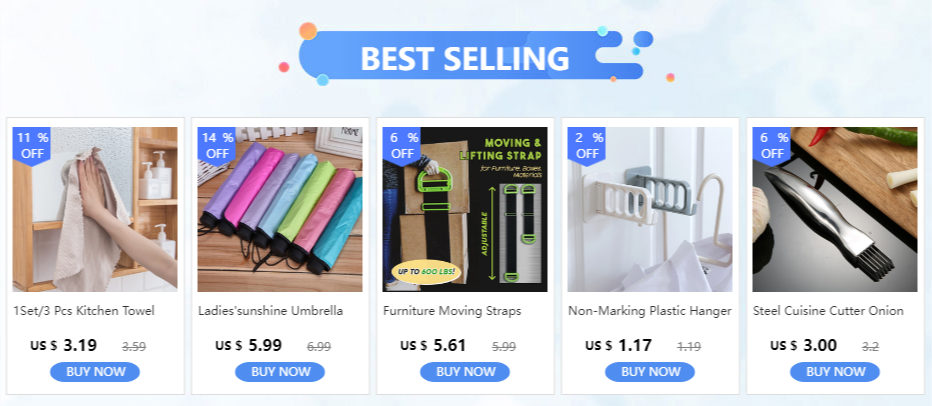Open the plastic hanger product image

(x=650, y=209)
